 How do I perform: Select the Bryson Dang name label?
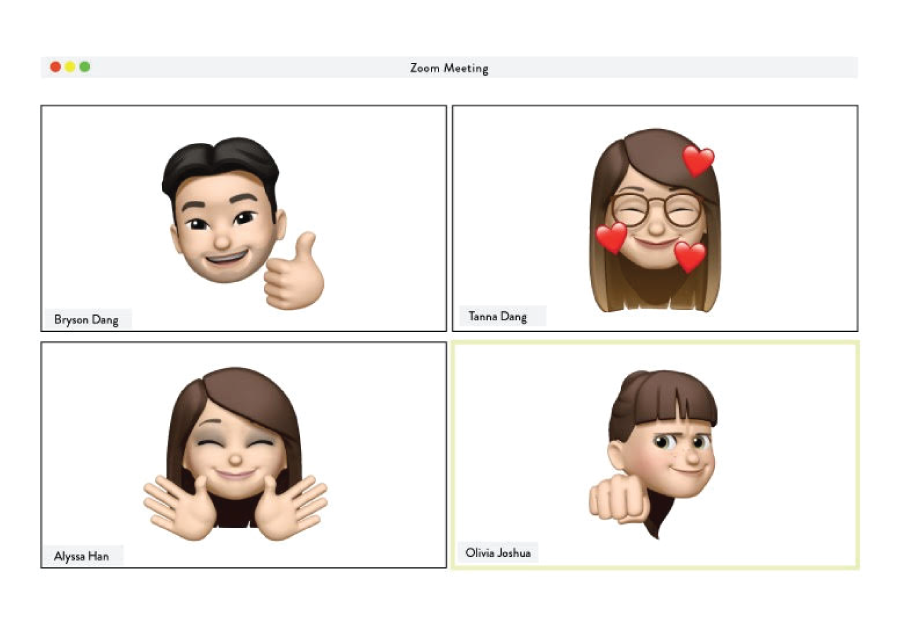(x=86, y=320)
